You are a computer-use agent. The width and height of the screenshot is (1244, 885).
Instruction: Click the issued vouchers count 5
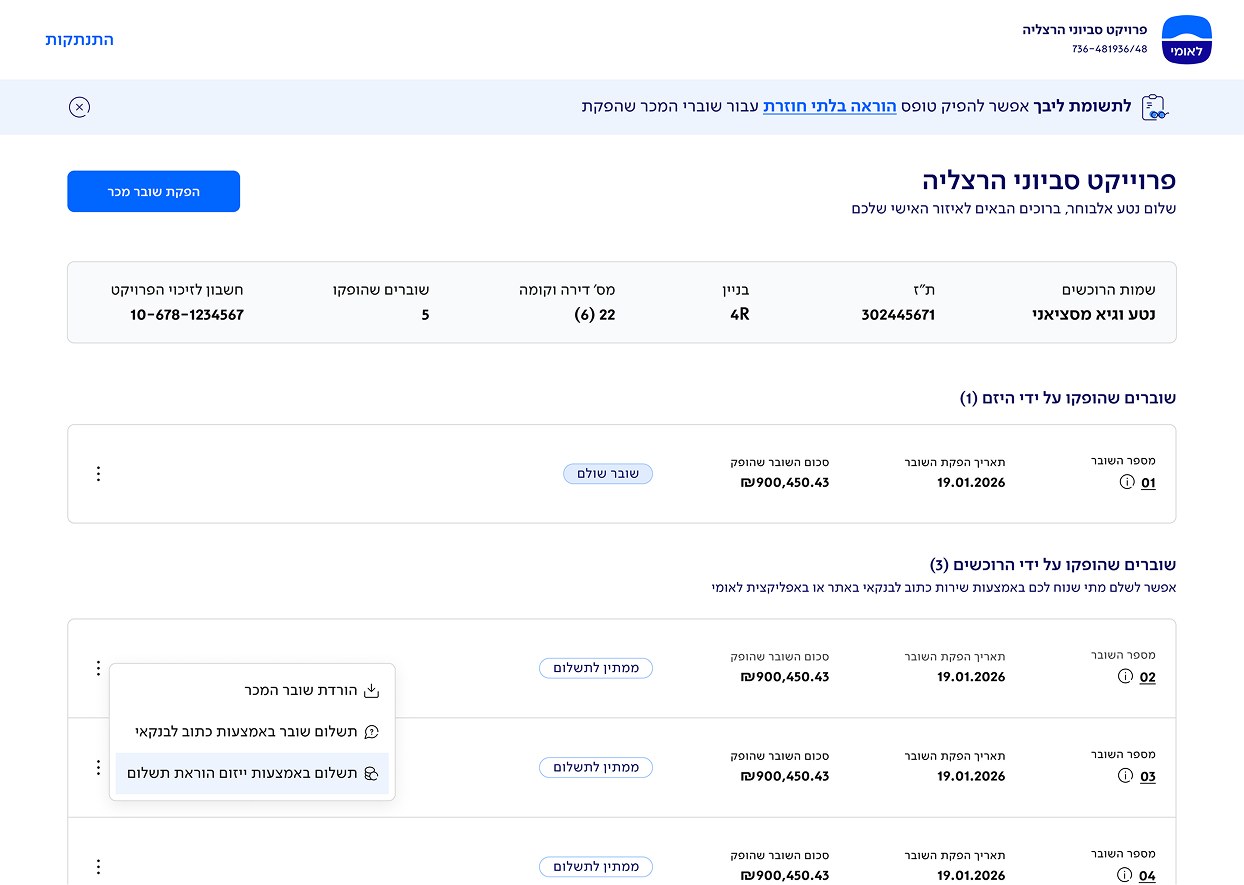pyautogui.click(x=426, y=315)
